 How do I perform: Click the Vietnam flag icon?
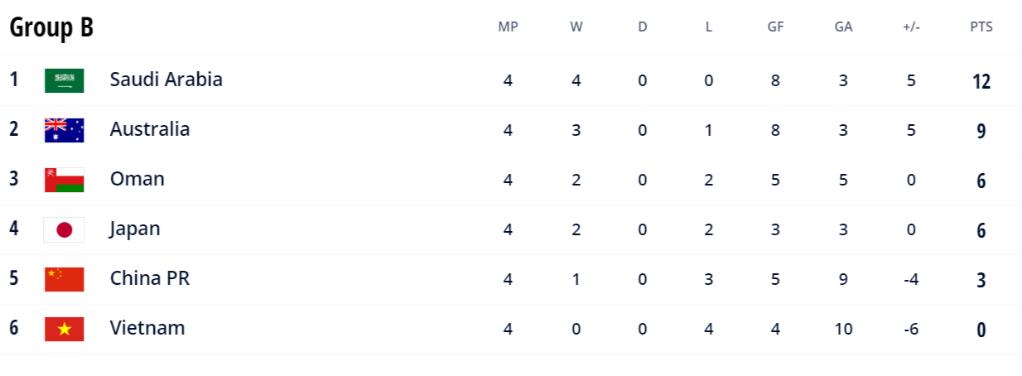(x=64, y=329)
